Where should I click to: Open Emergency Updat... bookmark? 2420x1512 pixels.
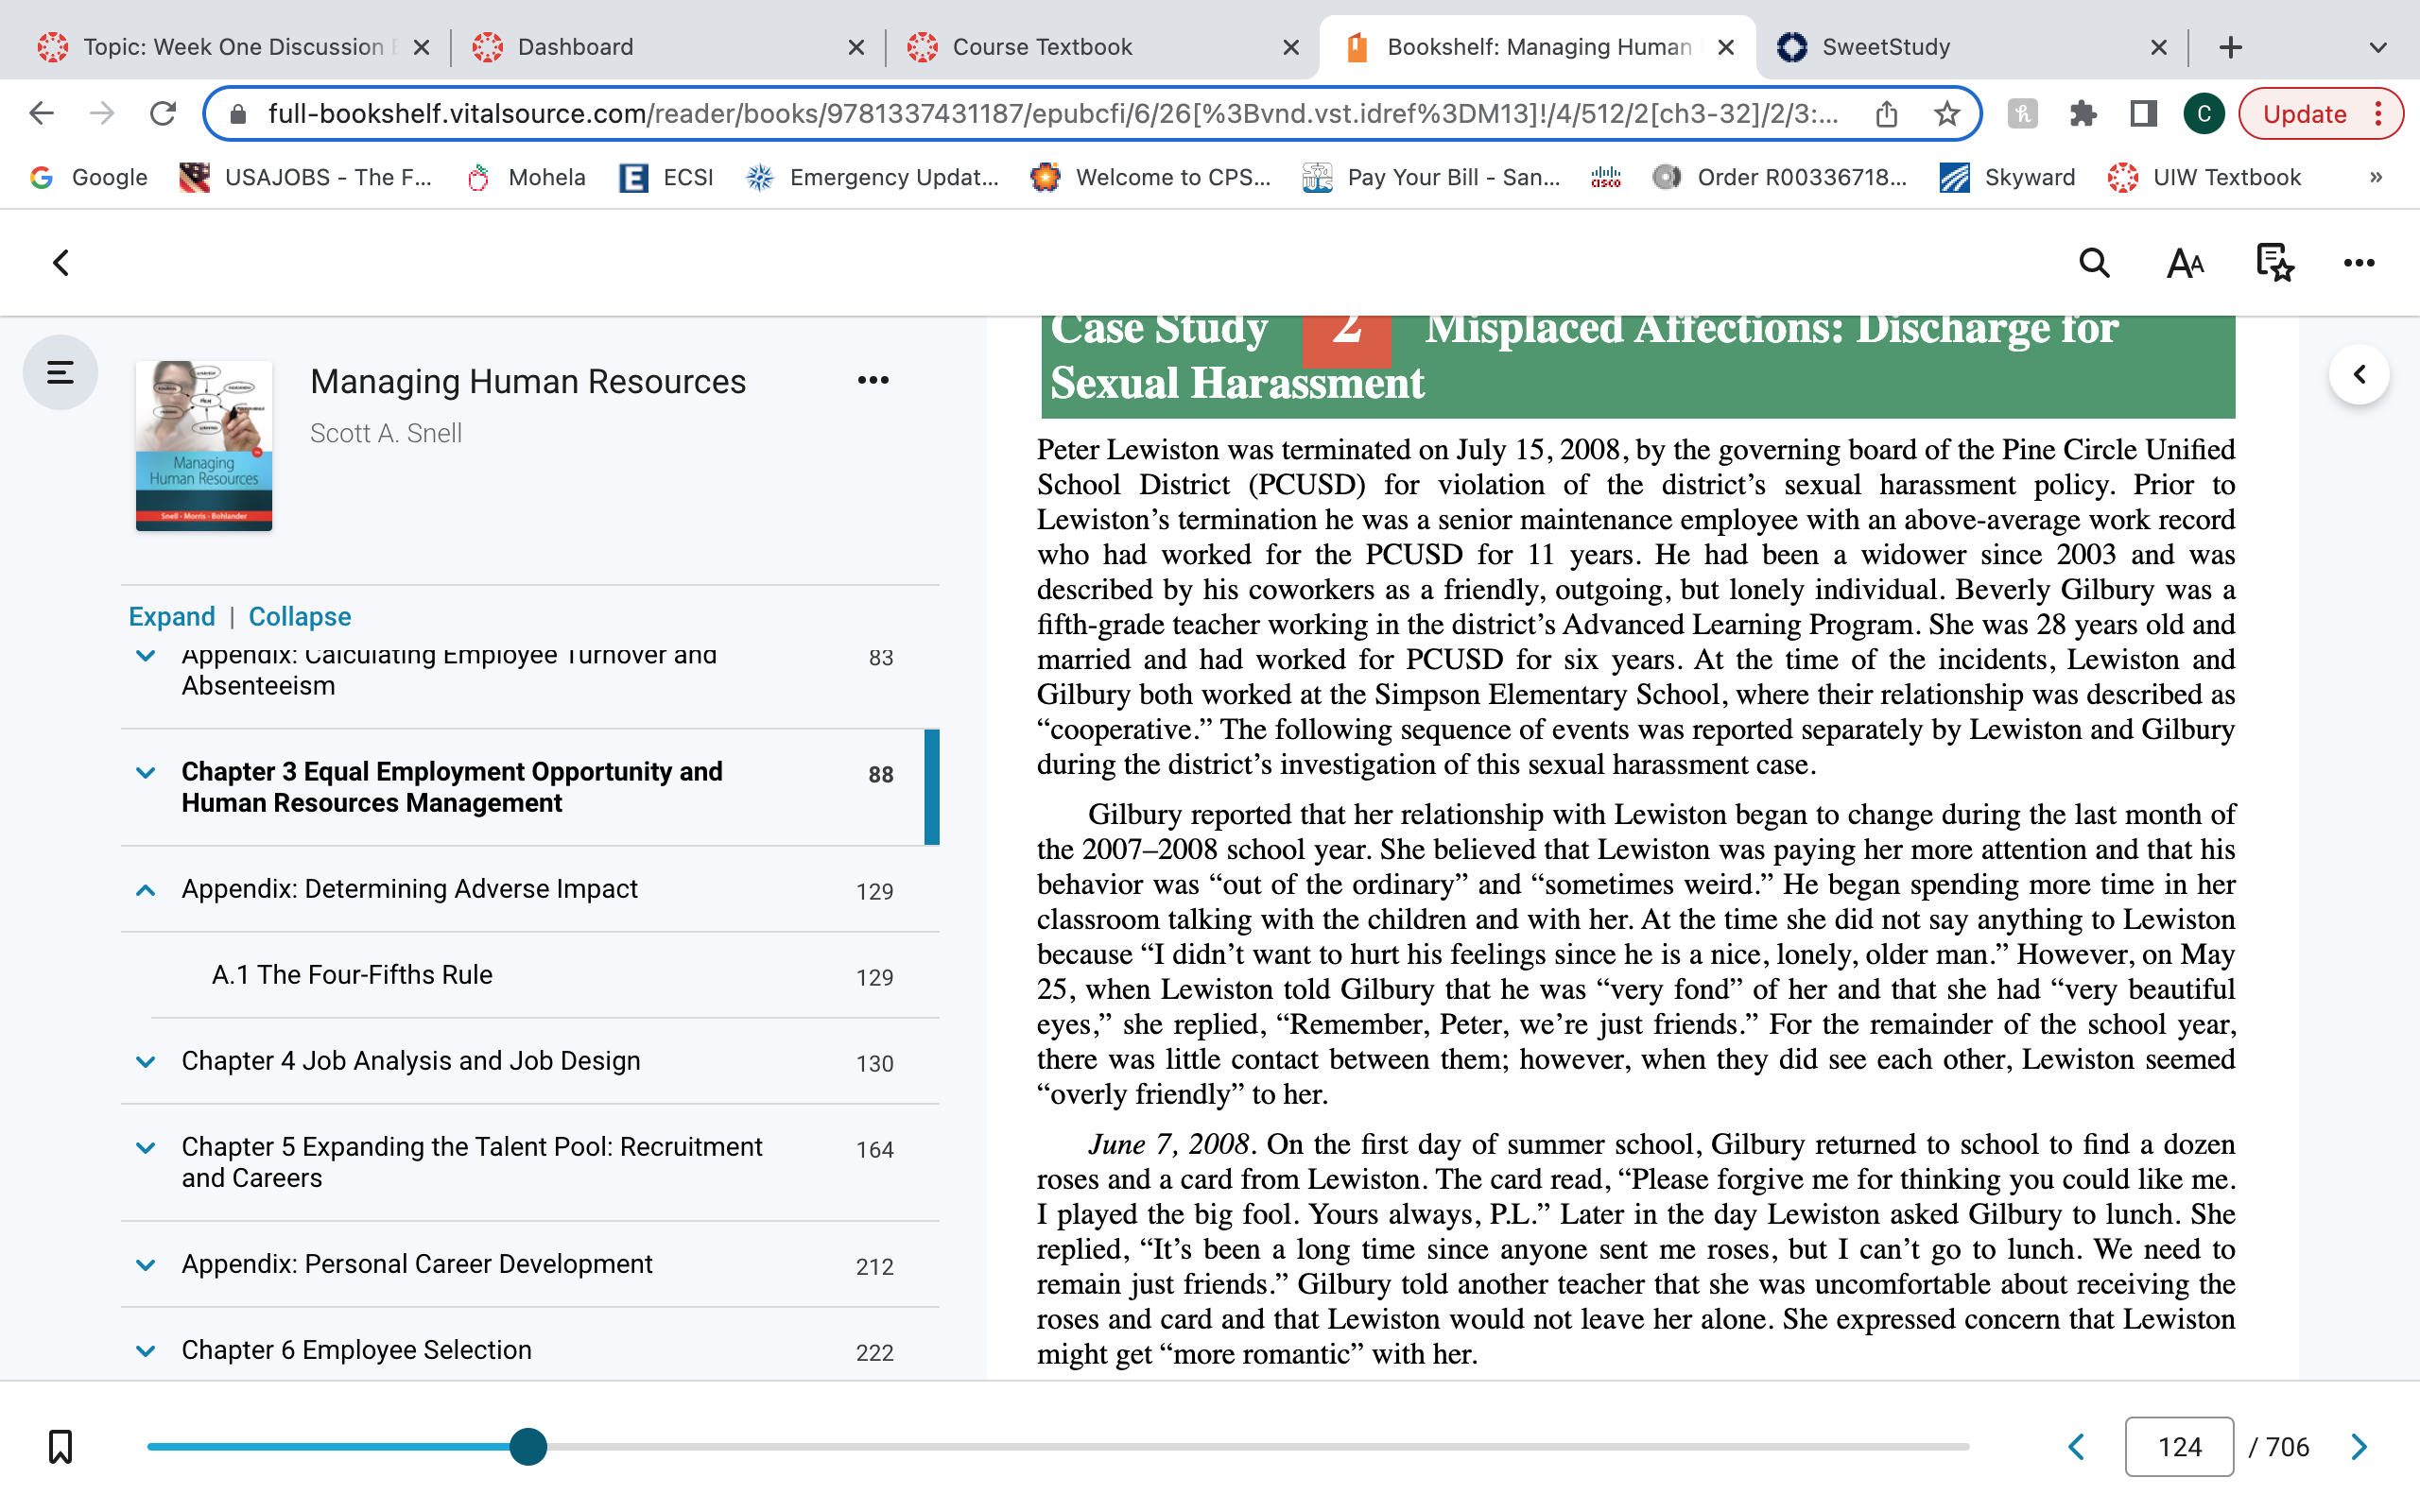[872, 177]
